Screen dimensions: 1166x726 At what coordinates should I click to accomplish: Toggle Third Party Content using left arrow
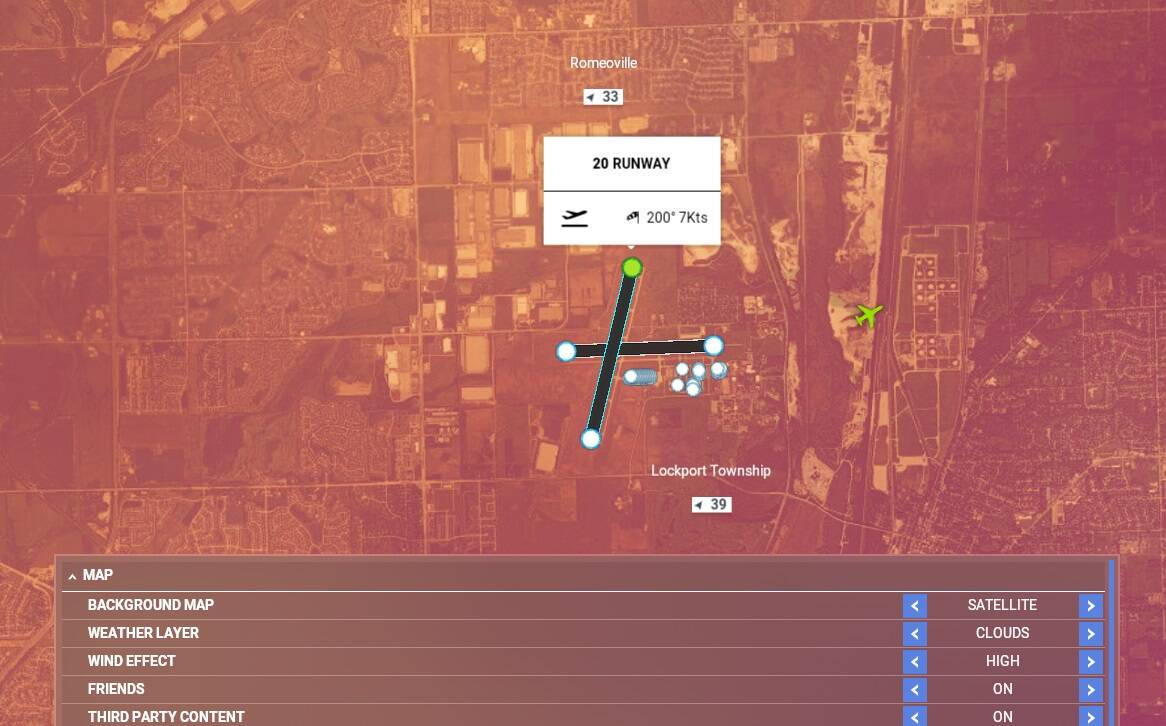tap(915, 717)
